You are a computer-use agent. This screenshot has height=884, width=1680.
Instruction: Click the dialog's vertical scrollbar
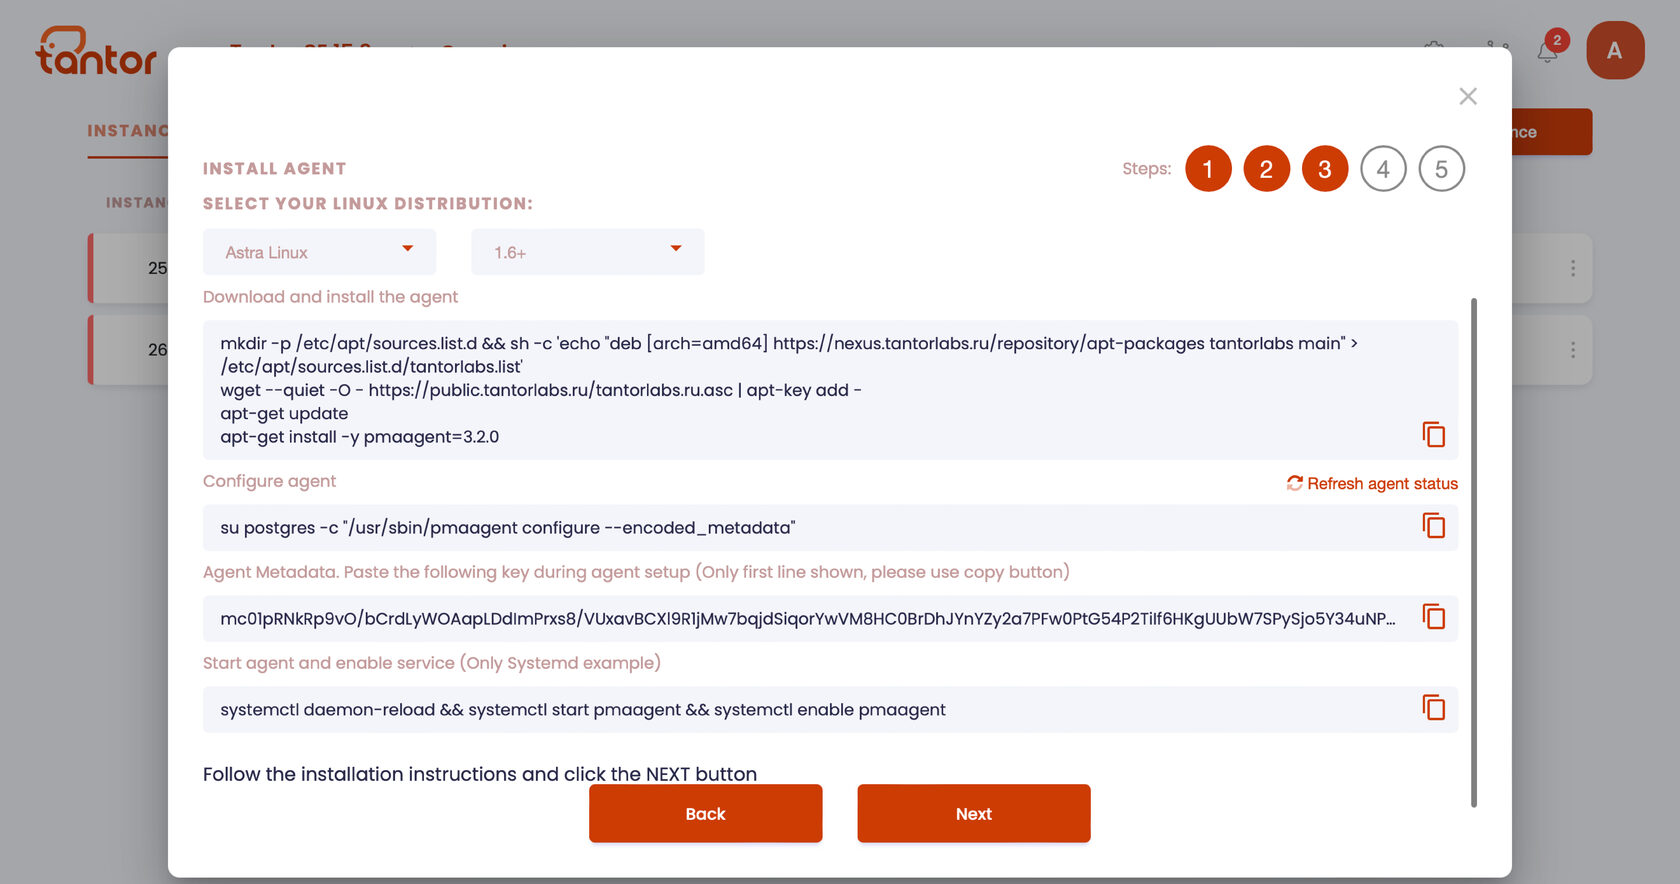pyautogui.click(x=1474, y=552)
